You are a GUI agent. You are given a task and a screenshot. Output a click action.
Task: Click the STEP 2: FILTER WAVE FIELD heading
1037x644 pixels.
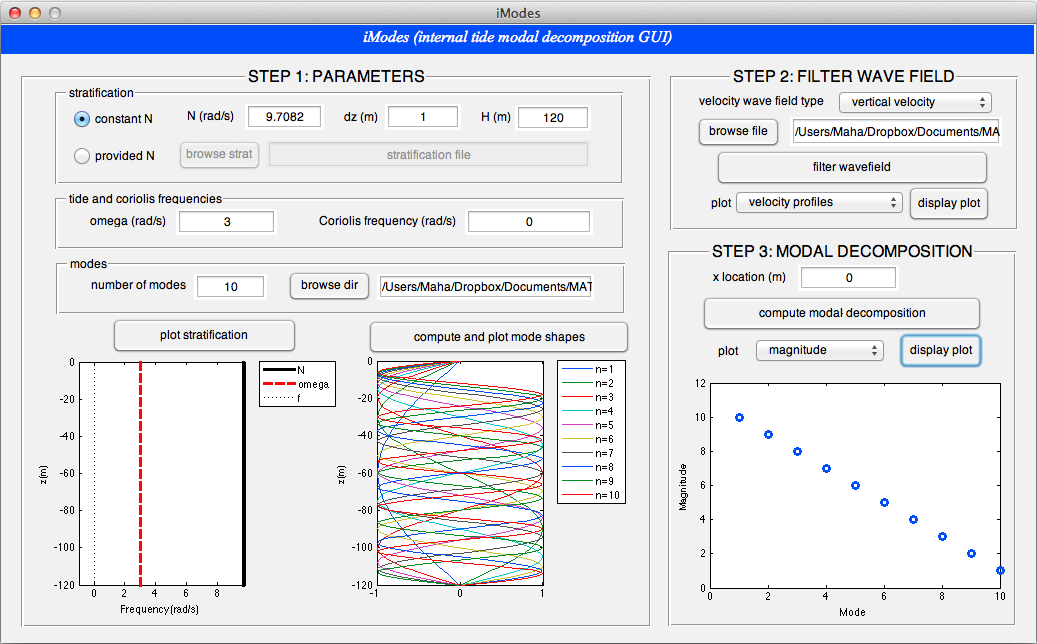(843, 77)
